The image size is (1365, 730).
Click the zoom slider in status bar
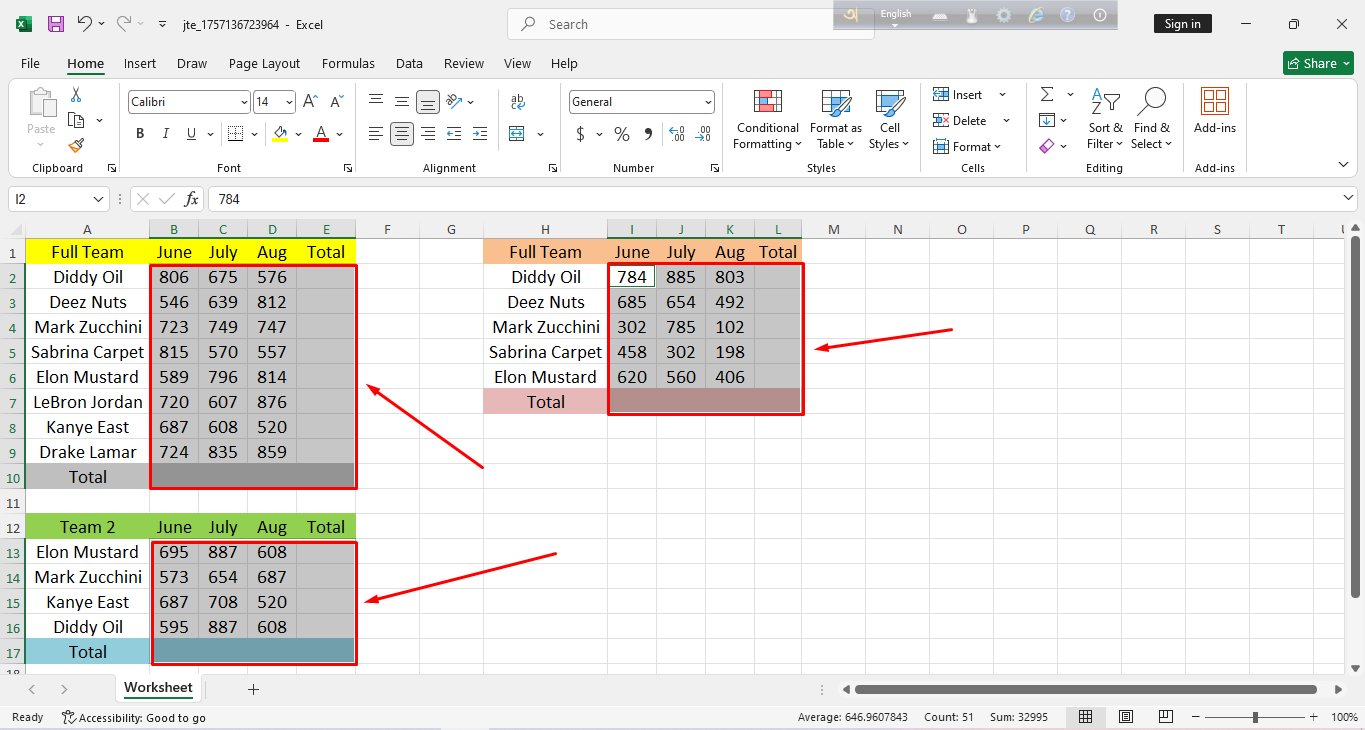pyautogui.click(x=1255, y=717)
